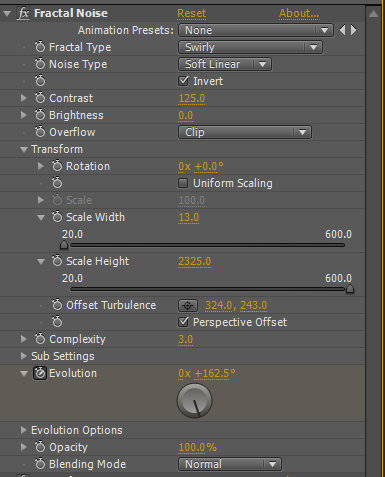This screenshot has height=477, width=385.
Task: Click the Offset Turbulence crosshair point picker
Action: [188, 305]
